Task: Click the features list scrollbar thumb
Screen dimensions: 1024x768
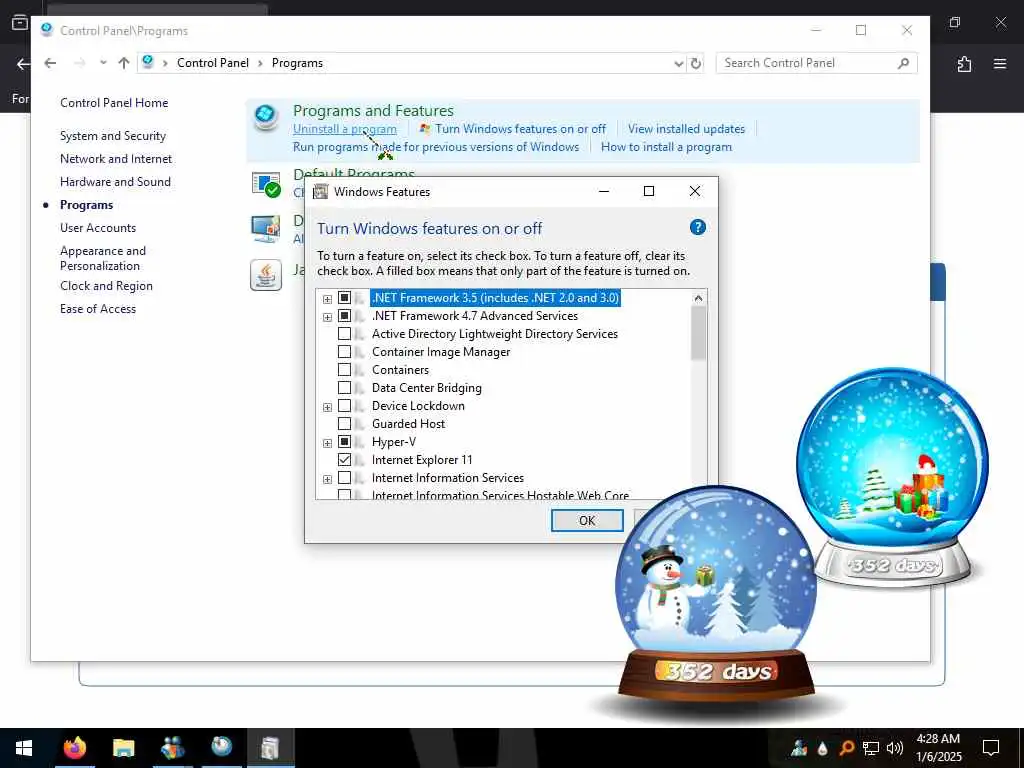Action: [698, 332]
